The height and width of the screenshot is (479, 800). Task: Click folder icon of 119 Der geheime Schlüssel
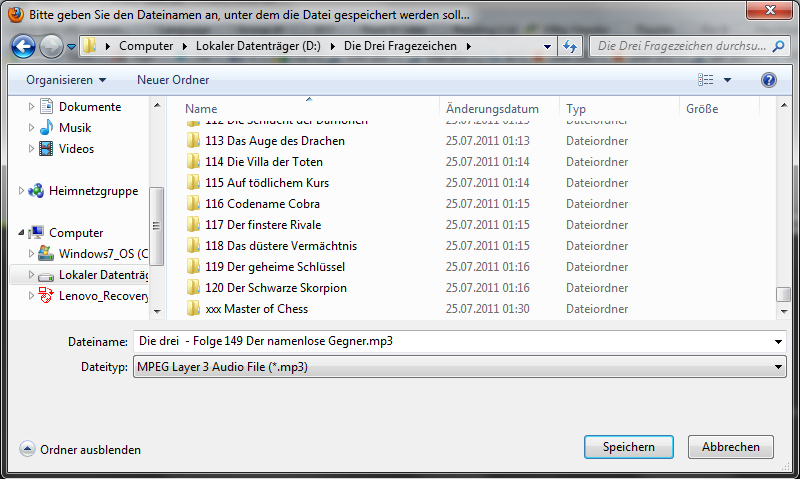tap(193, 266)
